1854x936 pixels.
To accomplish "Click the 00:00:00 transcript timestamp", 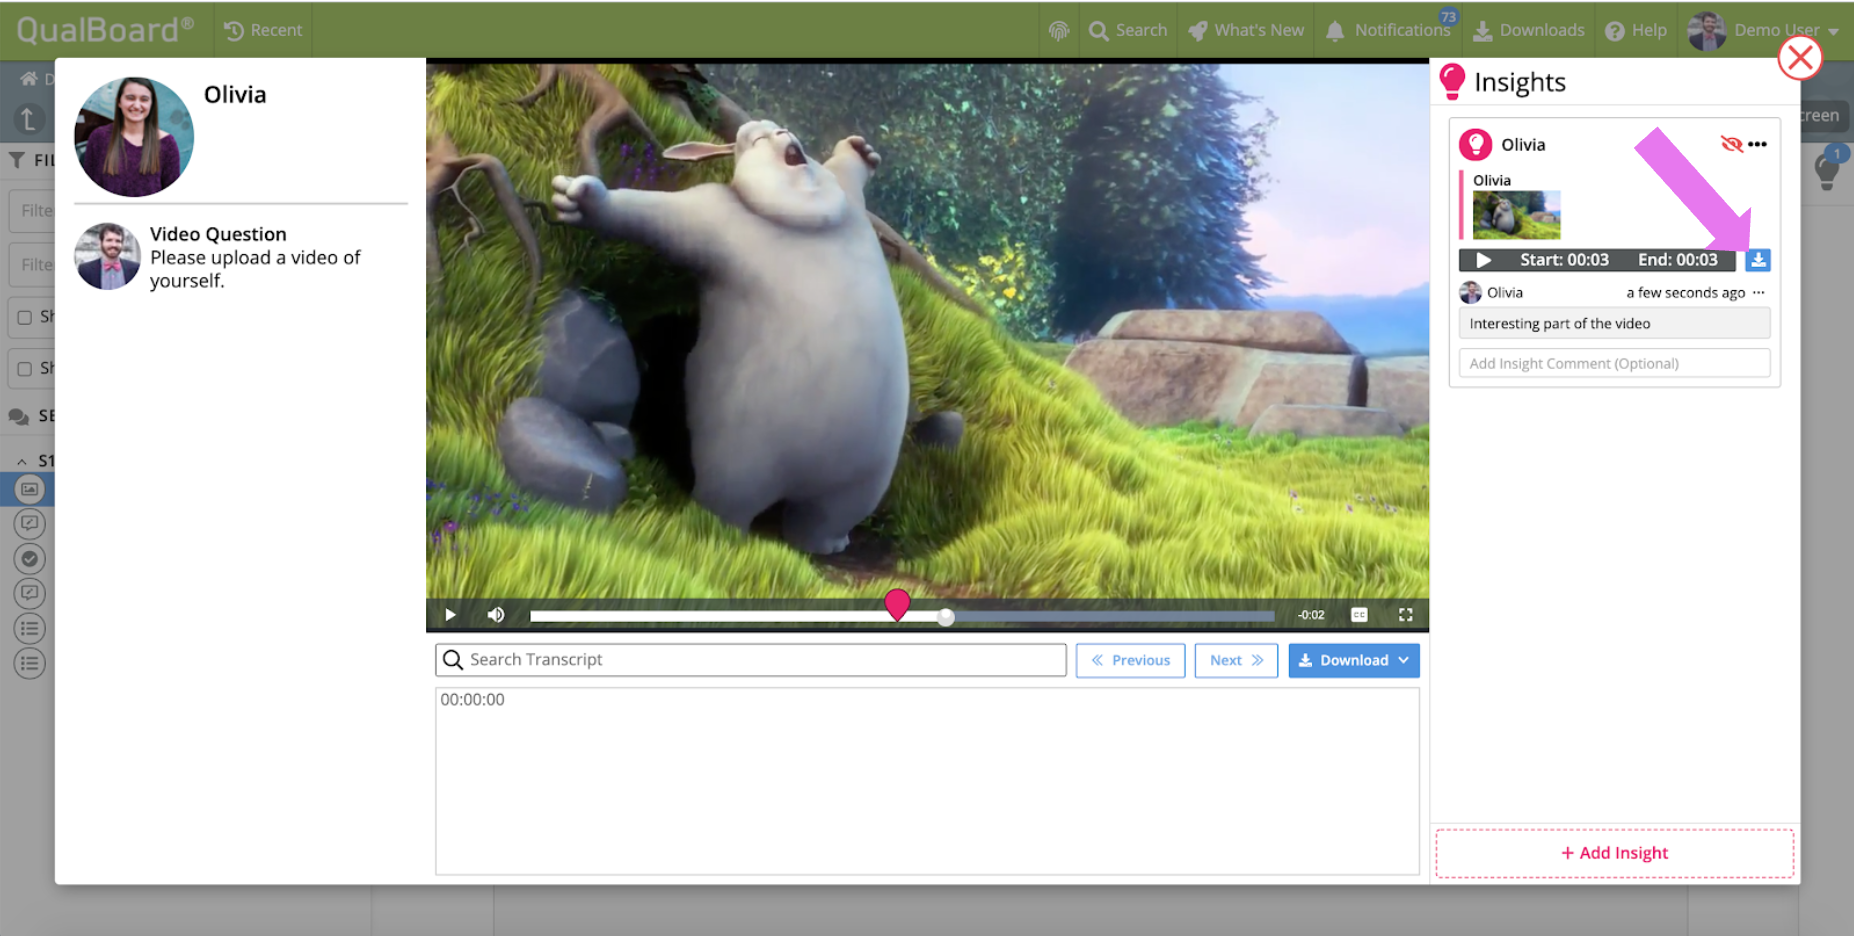I will (x=473, y=700).
